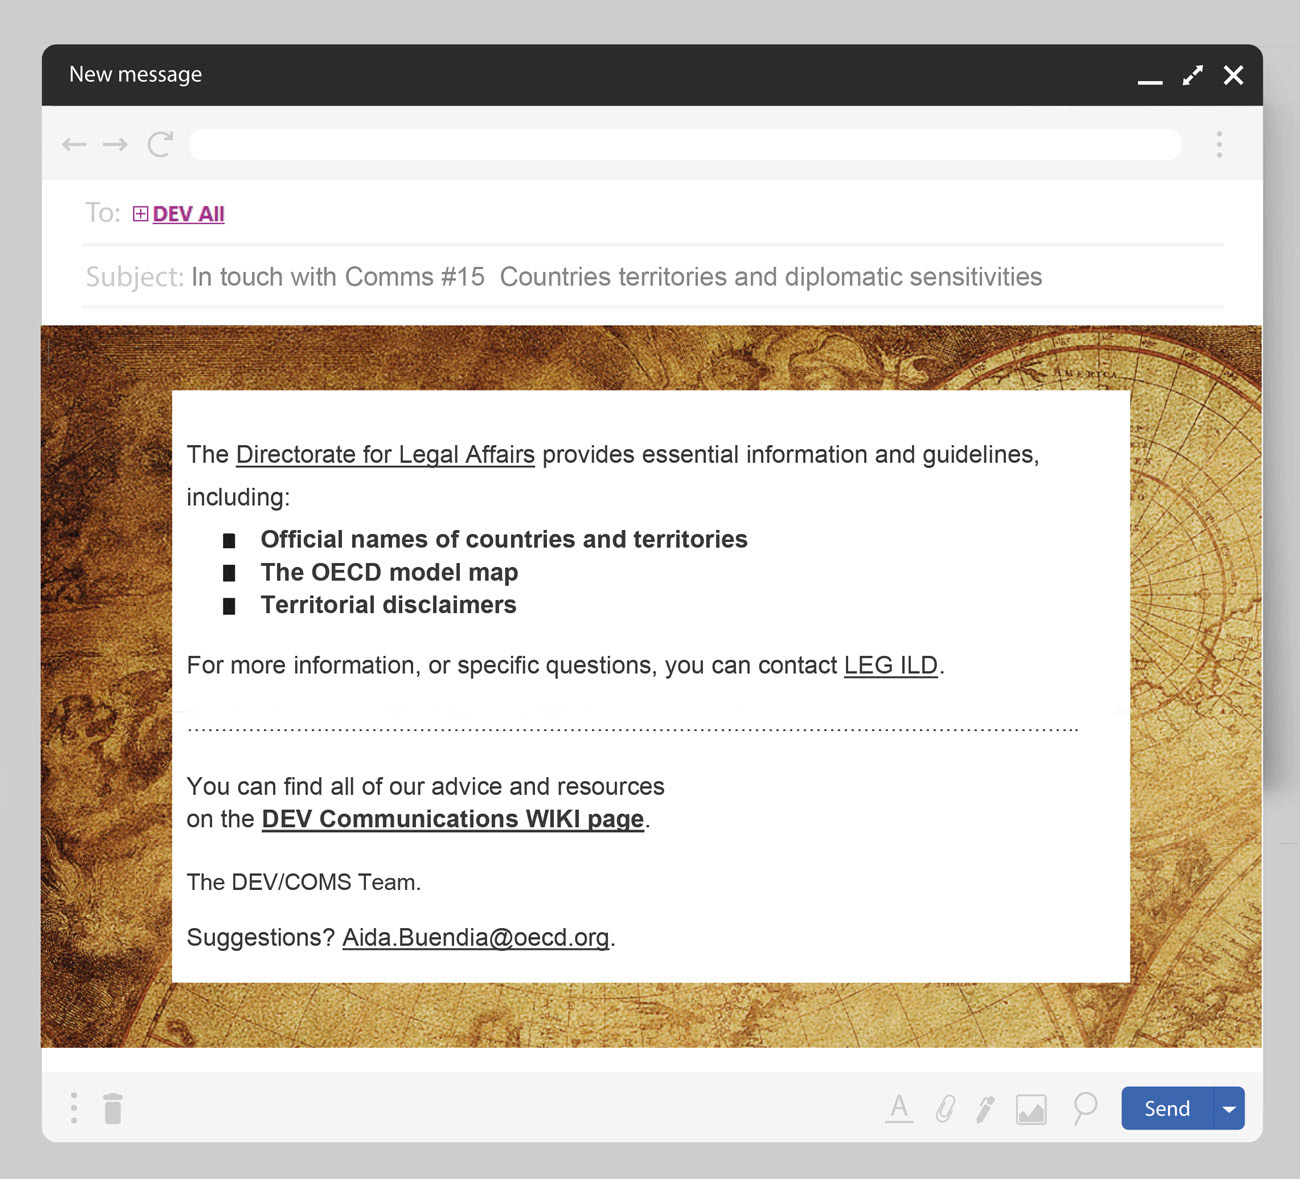Click the reload icon

tap(160, 145)
